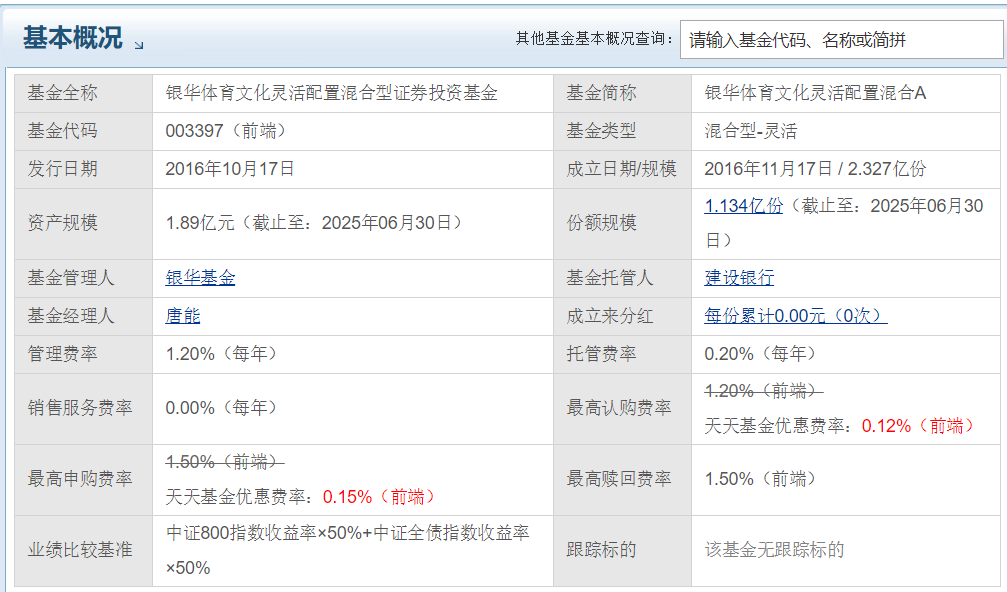1007x592 pixels.
Task: Click the management fee 1.20%（每年）
Action: [221, 354]
